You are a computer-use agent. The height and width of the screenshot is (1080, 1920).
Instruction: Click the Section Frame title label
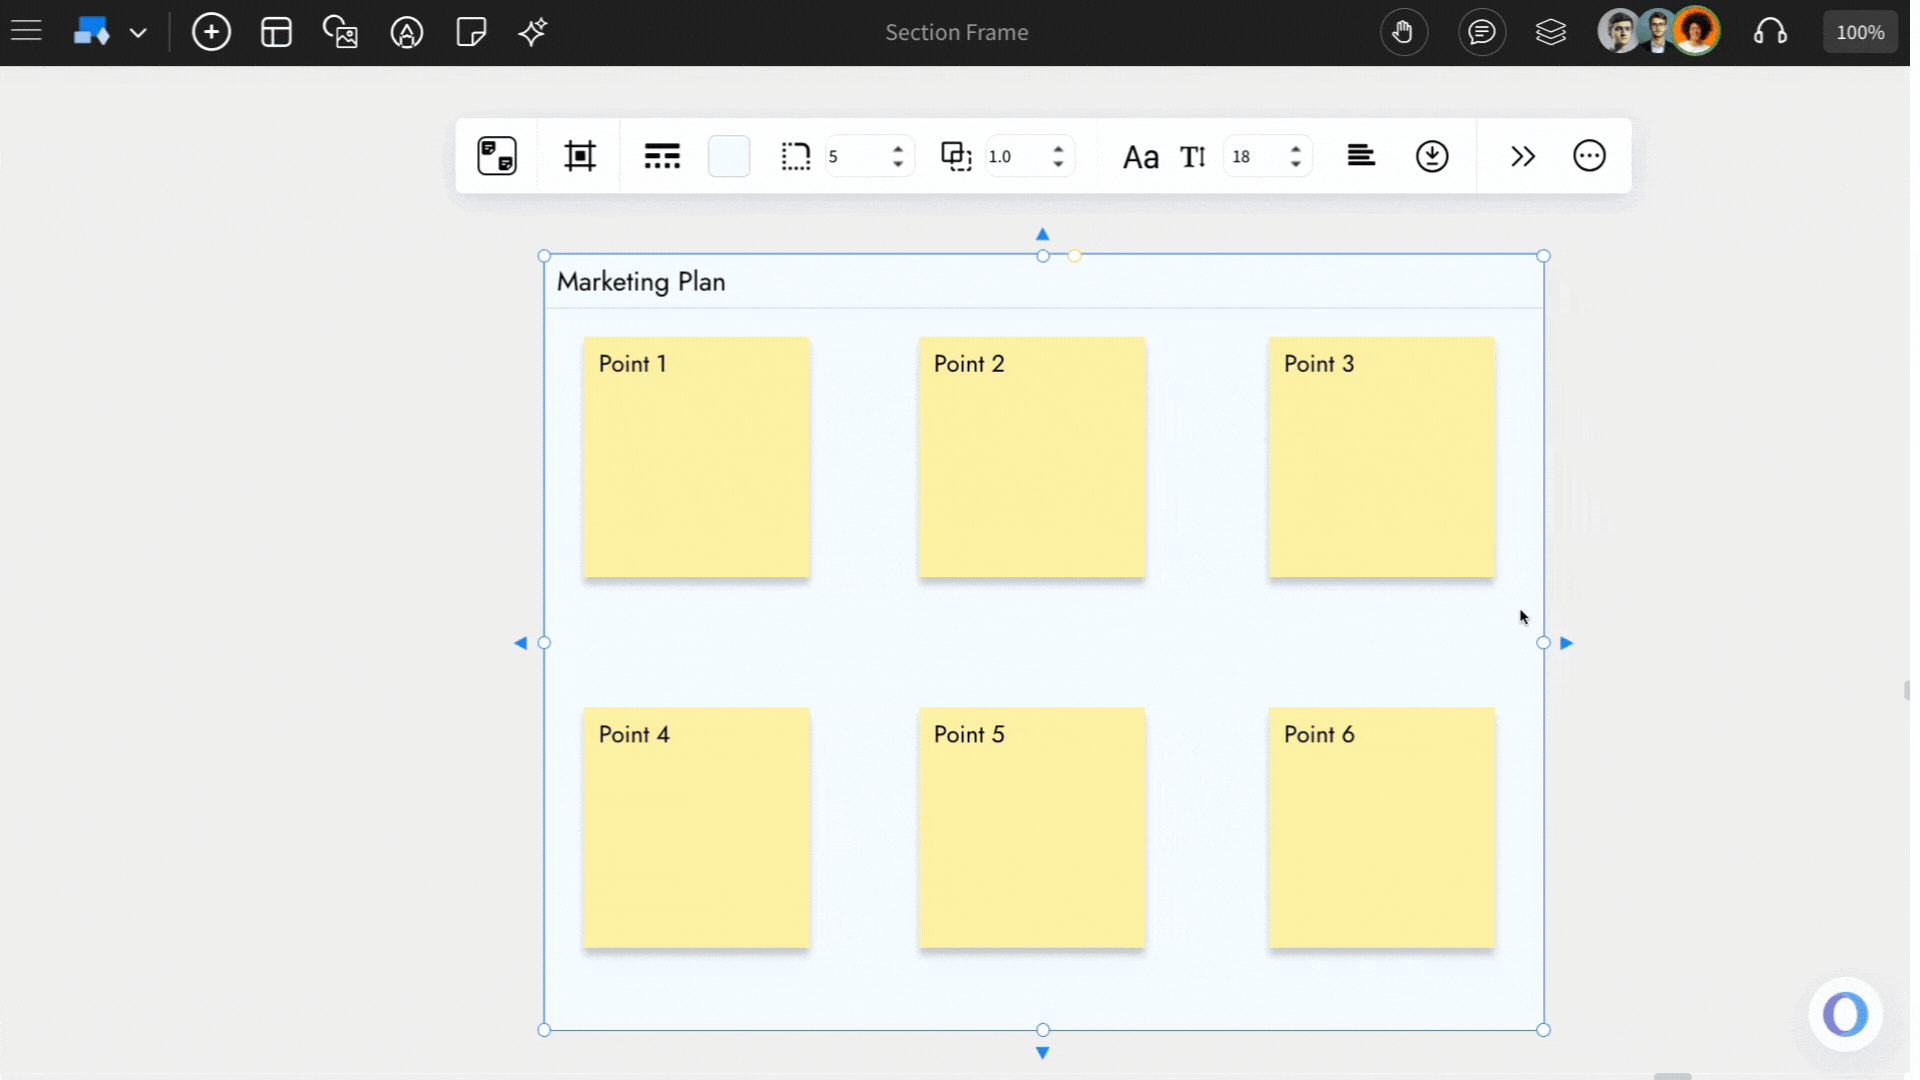tap(956, 32)
